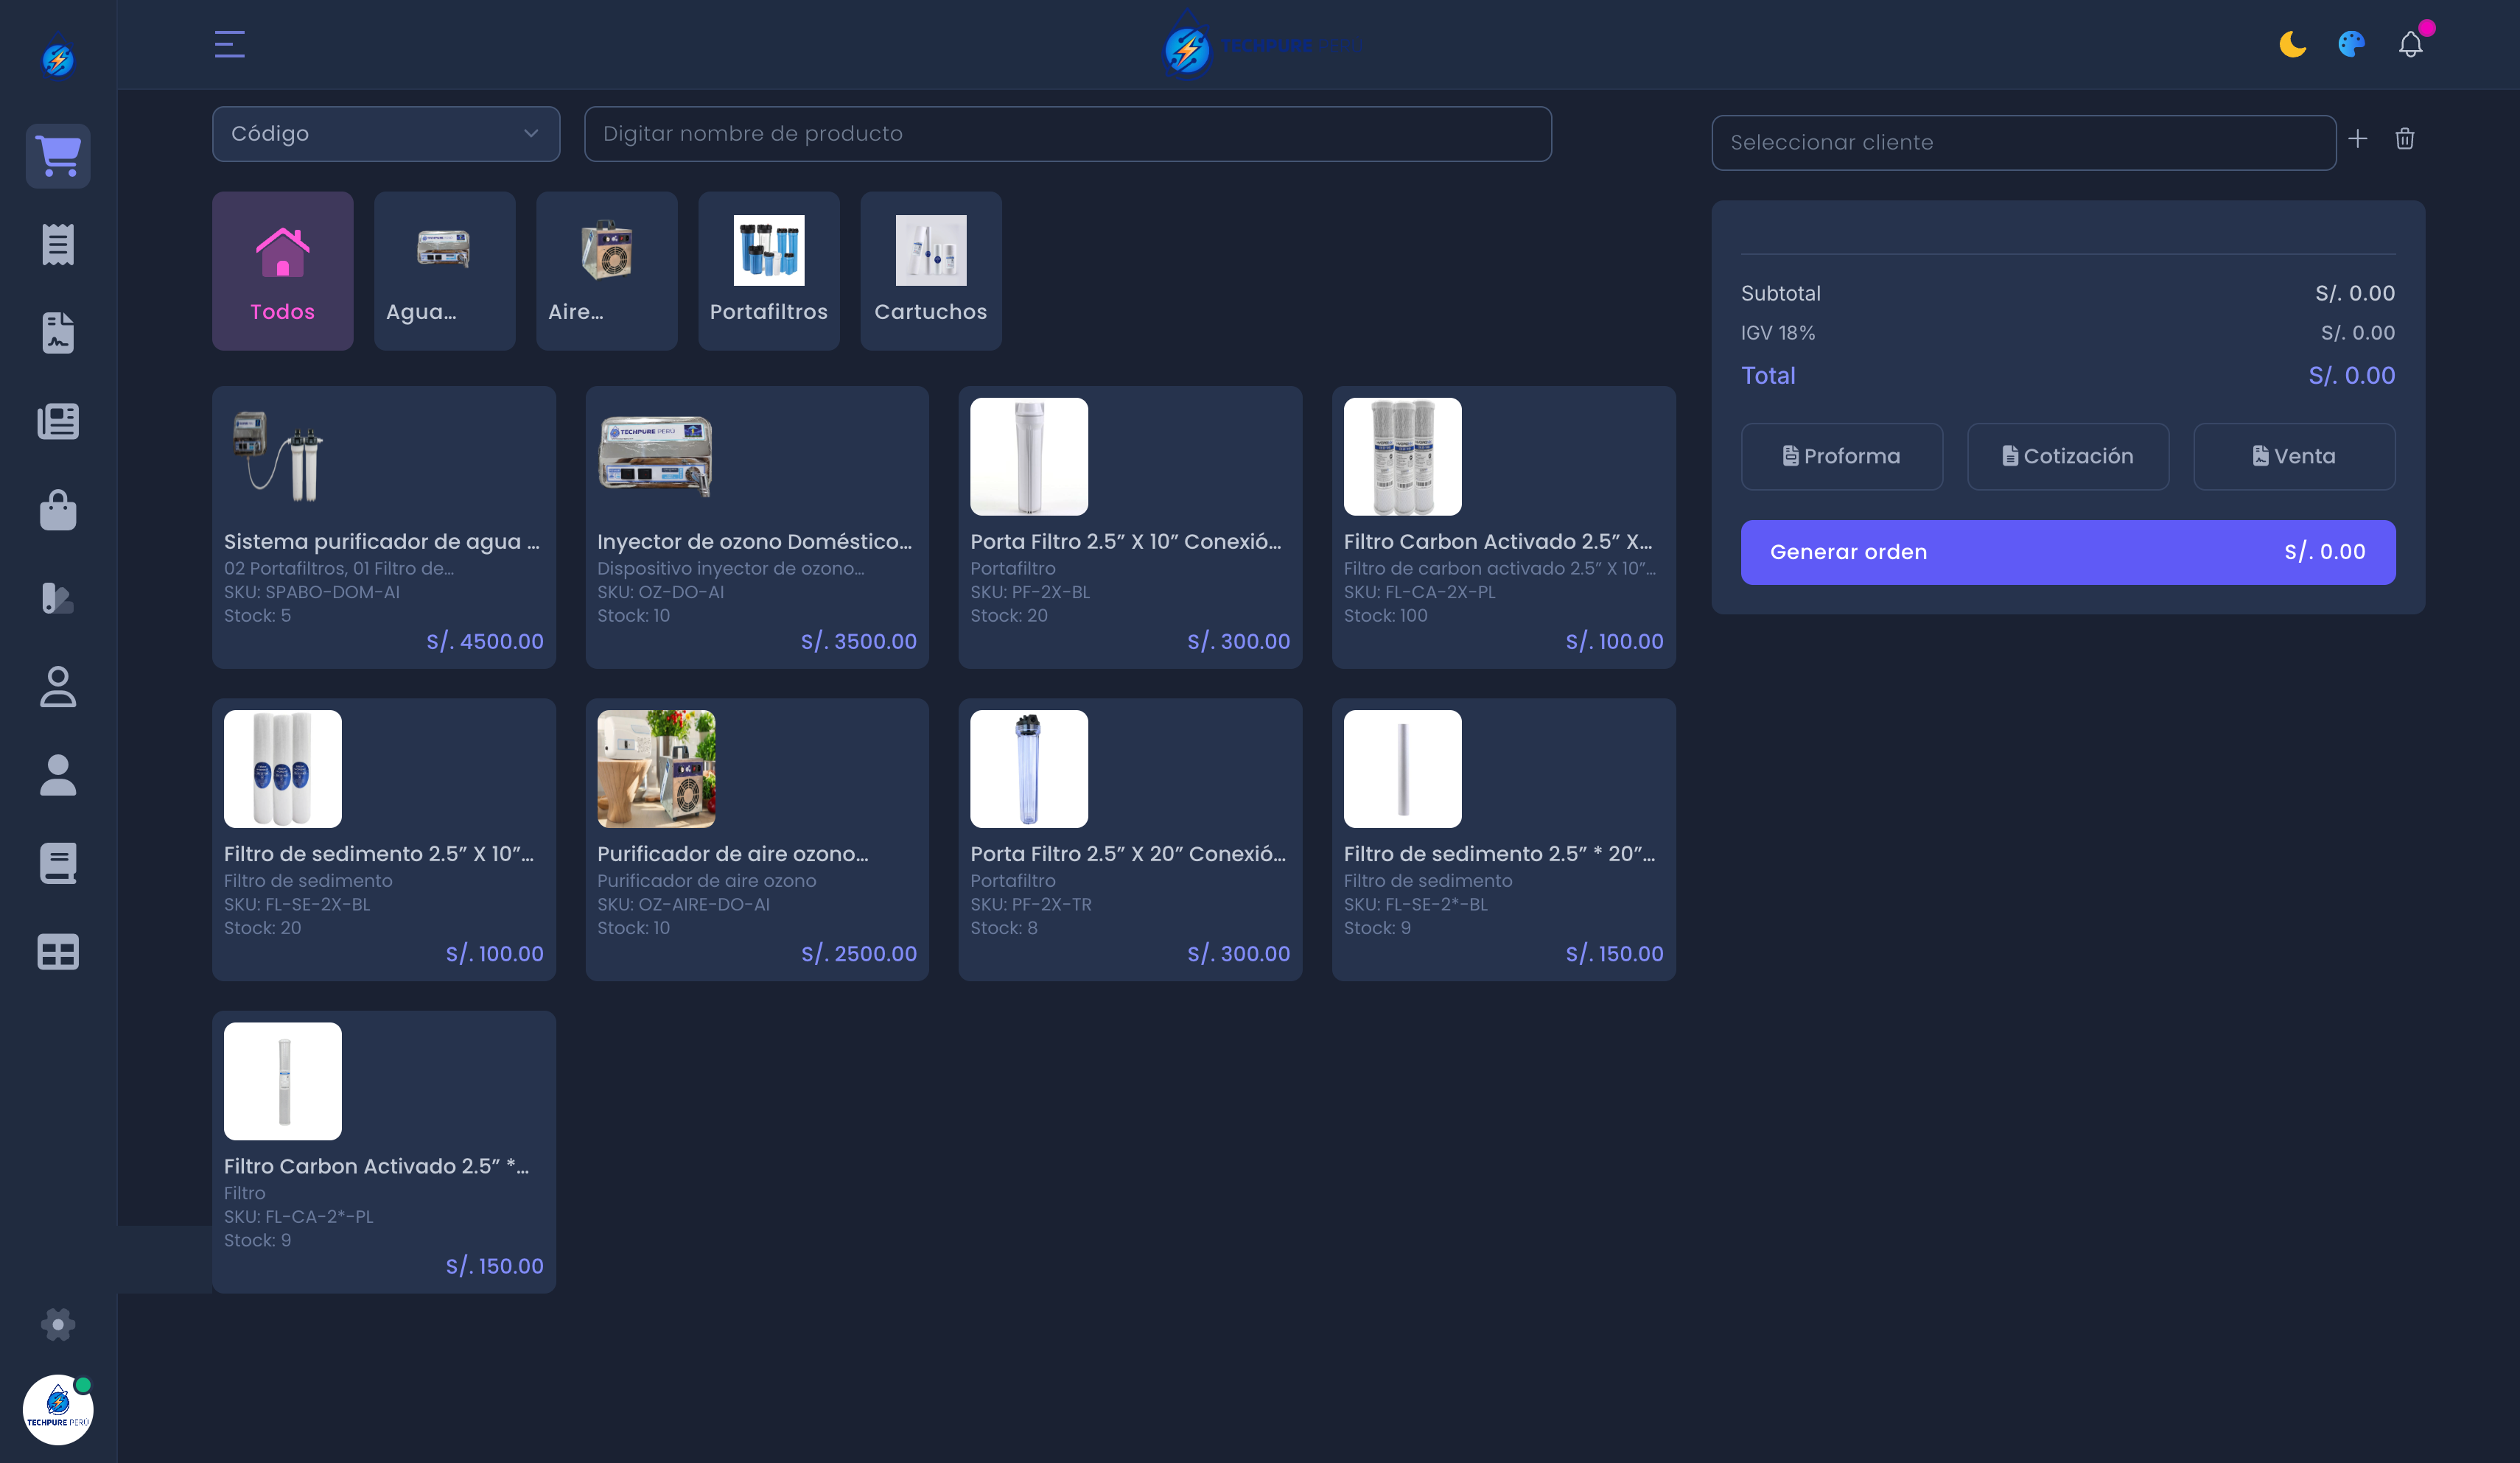This screenshot has width=2520, height=1463.
Task: Choose the Cotización document button
Action: click(x=2067, y=456)
